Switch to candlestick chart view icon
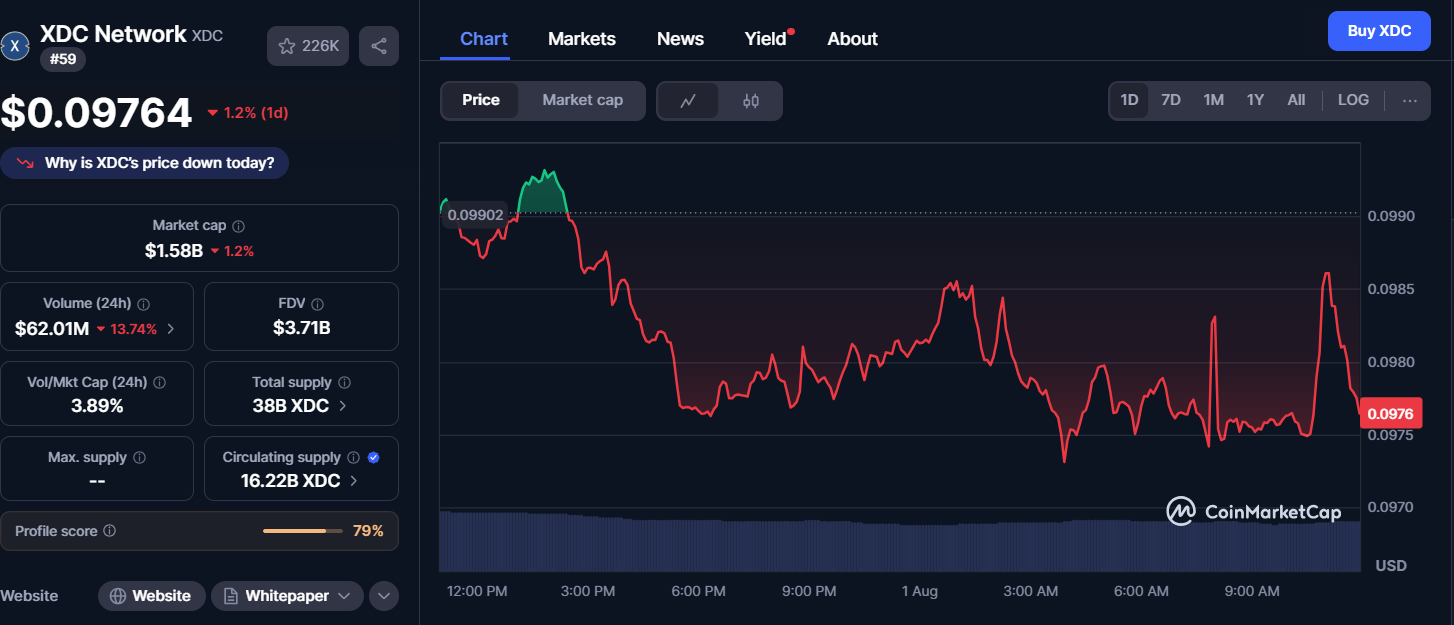The height and width of the screenshot is (625, 1454). (751, 100)
